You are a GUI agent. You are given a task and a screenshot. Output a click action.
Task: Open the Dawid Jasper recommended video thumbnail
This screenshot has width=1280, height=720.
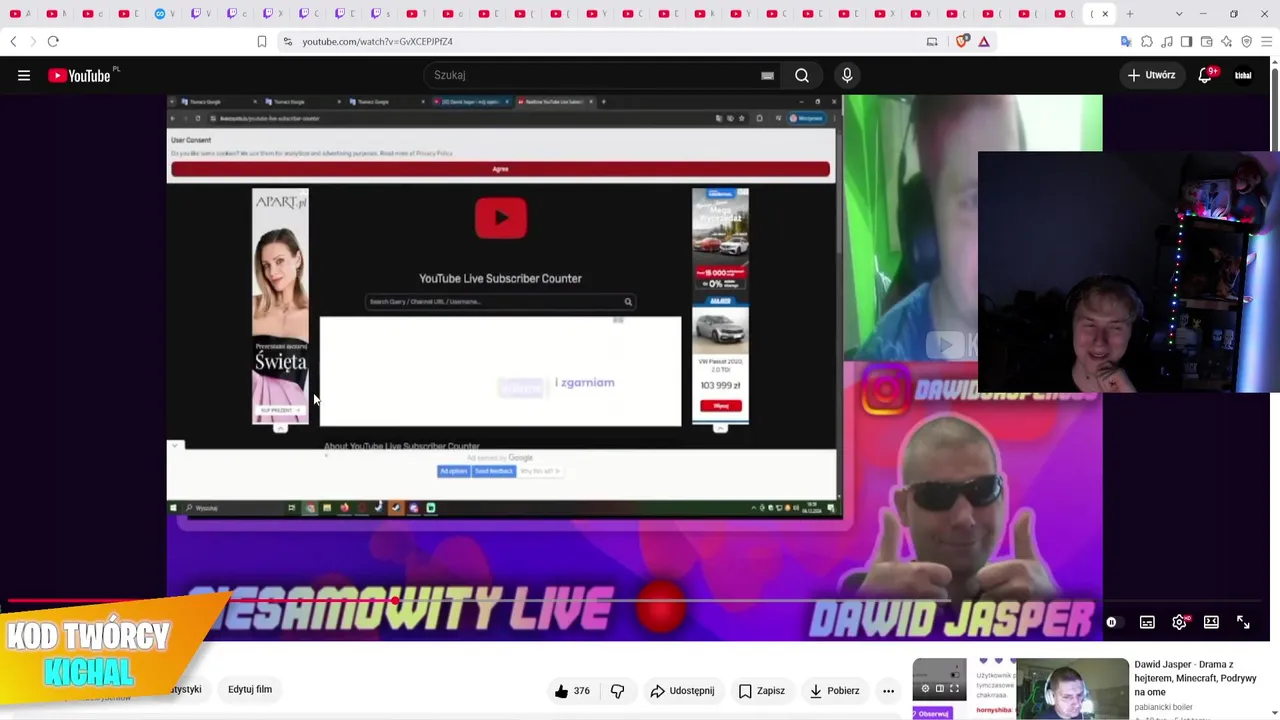[x=1020, y=688]
